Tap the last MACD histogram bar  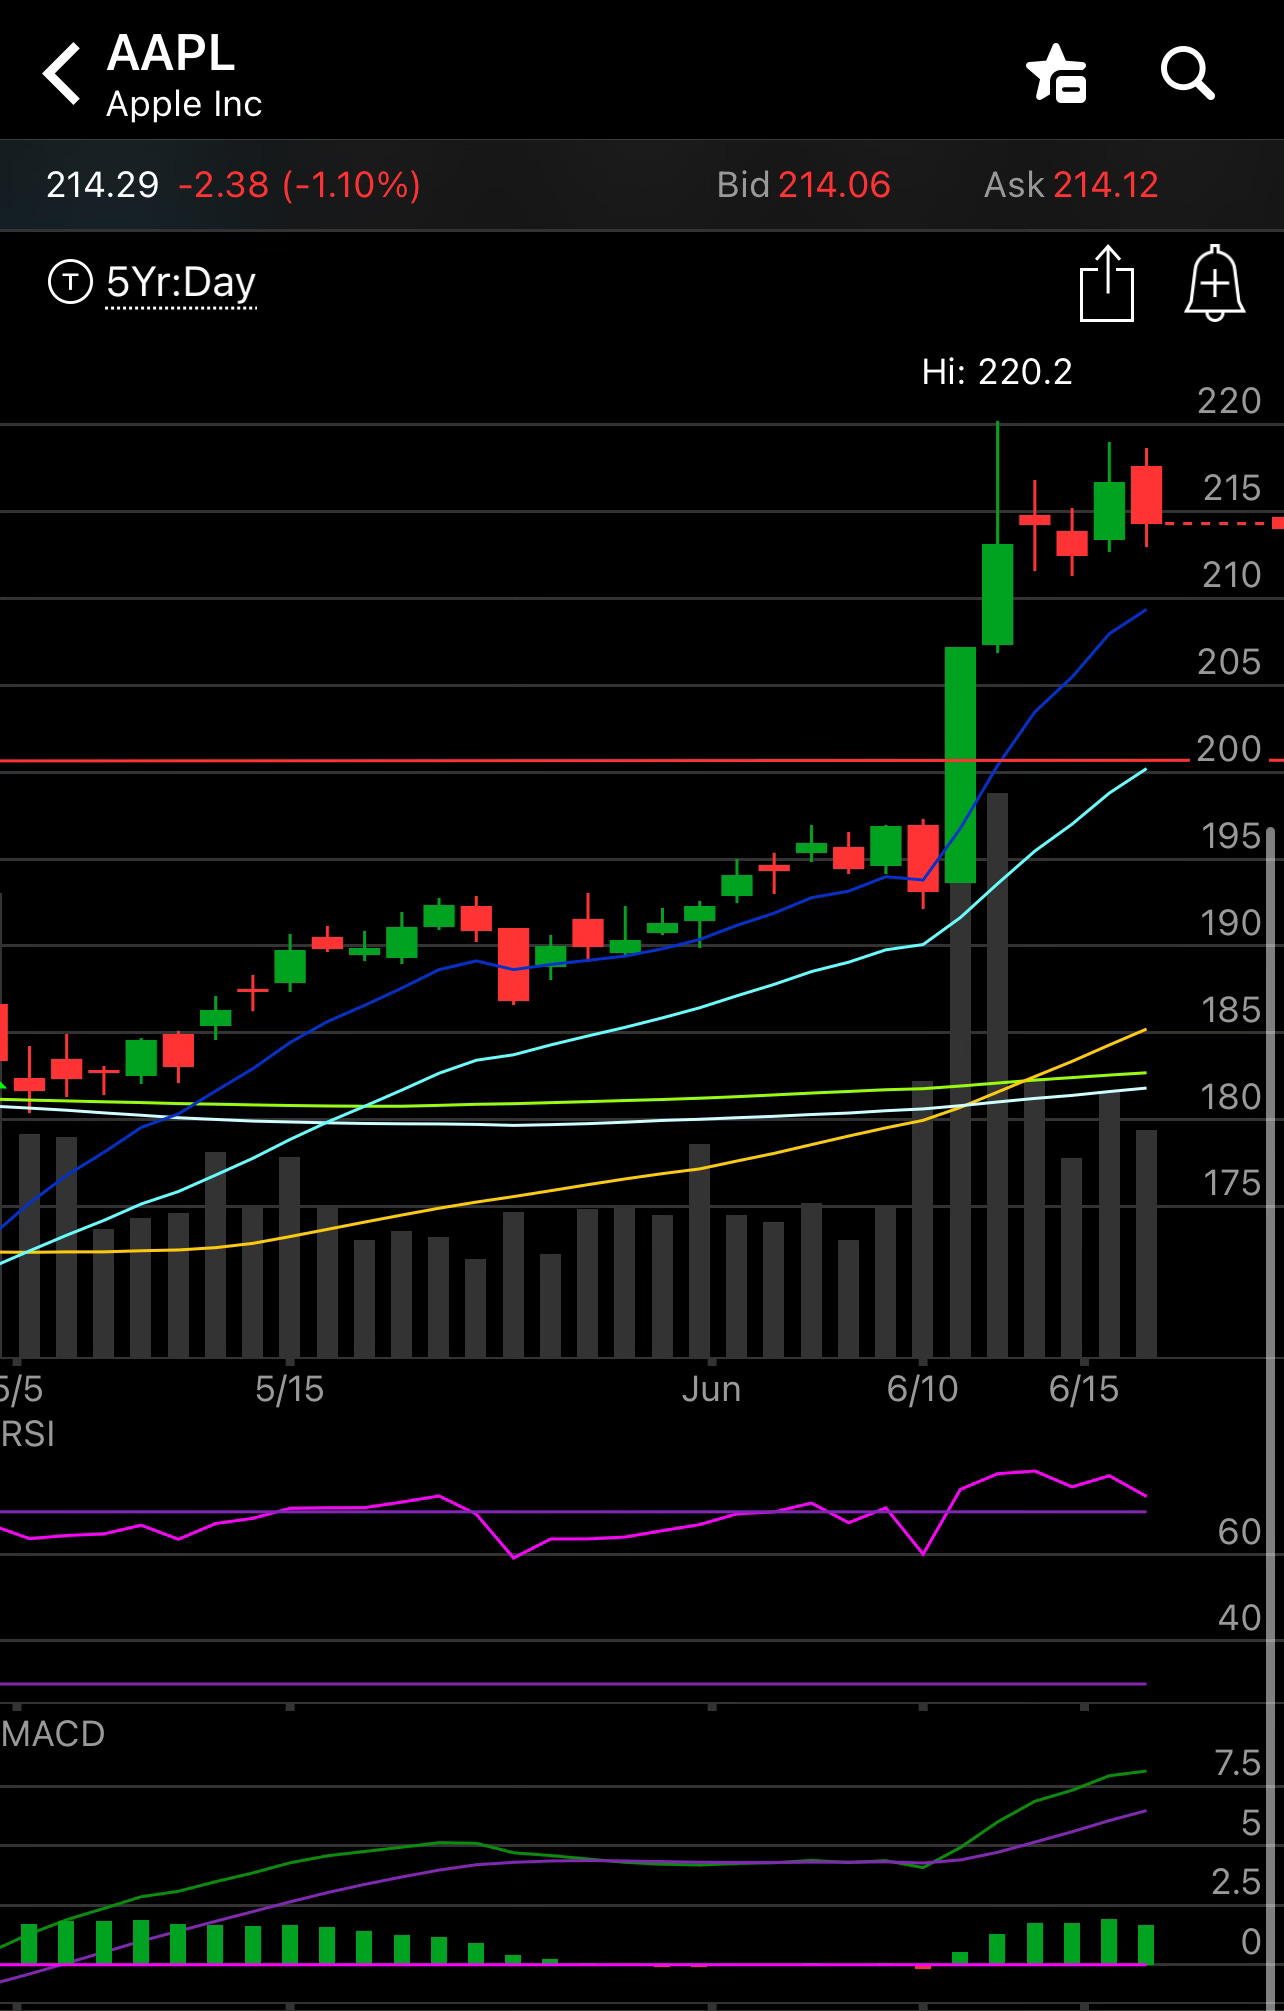1146,1945
